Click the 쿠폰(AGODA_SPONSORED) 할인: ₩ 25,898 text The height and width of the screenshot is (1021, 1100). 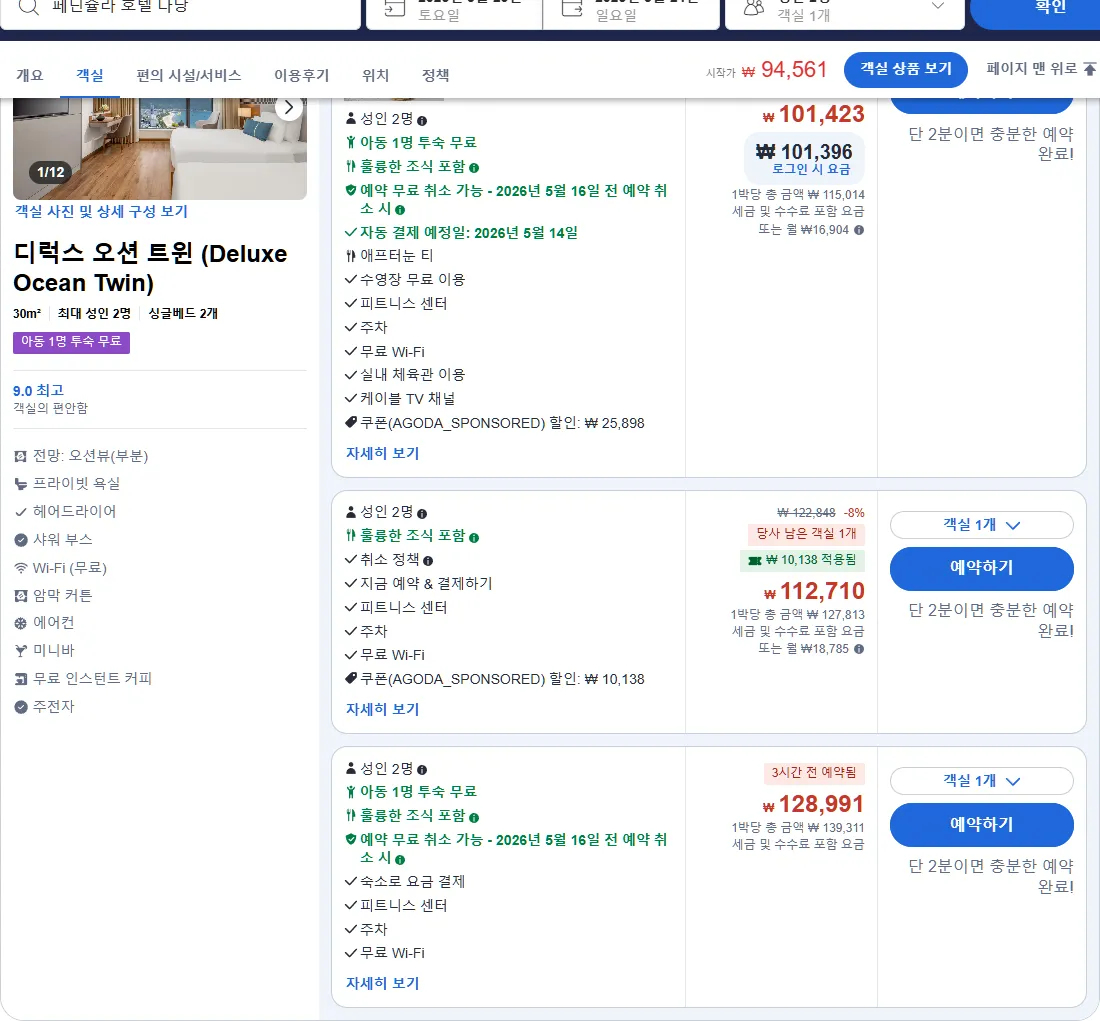[502, 423]
